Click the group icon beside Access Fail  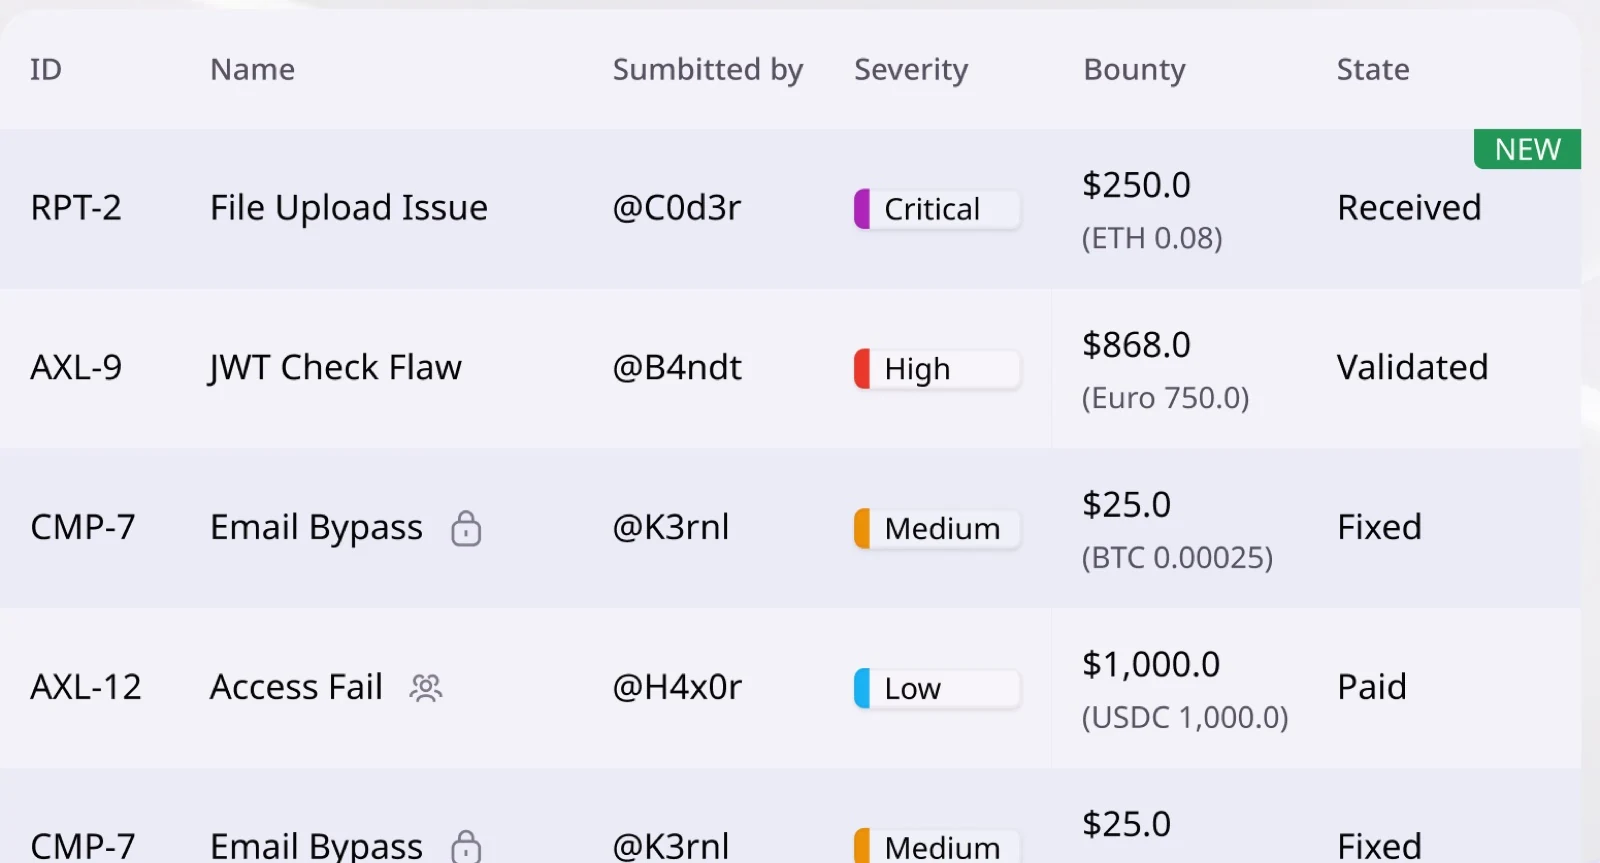425,688
